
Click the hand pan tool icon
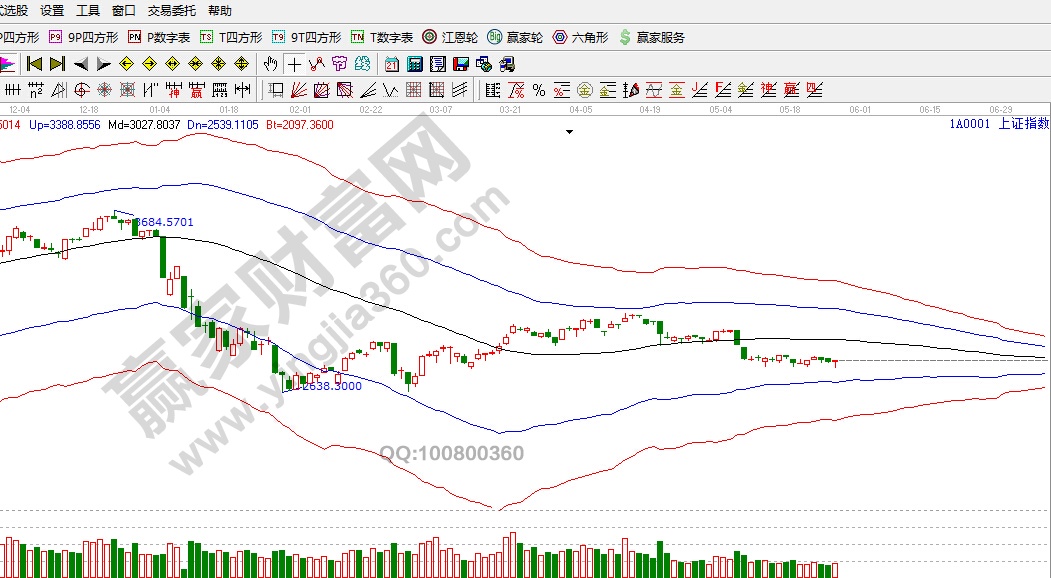[270, 64]
